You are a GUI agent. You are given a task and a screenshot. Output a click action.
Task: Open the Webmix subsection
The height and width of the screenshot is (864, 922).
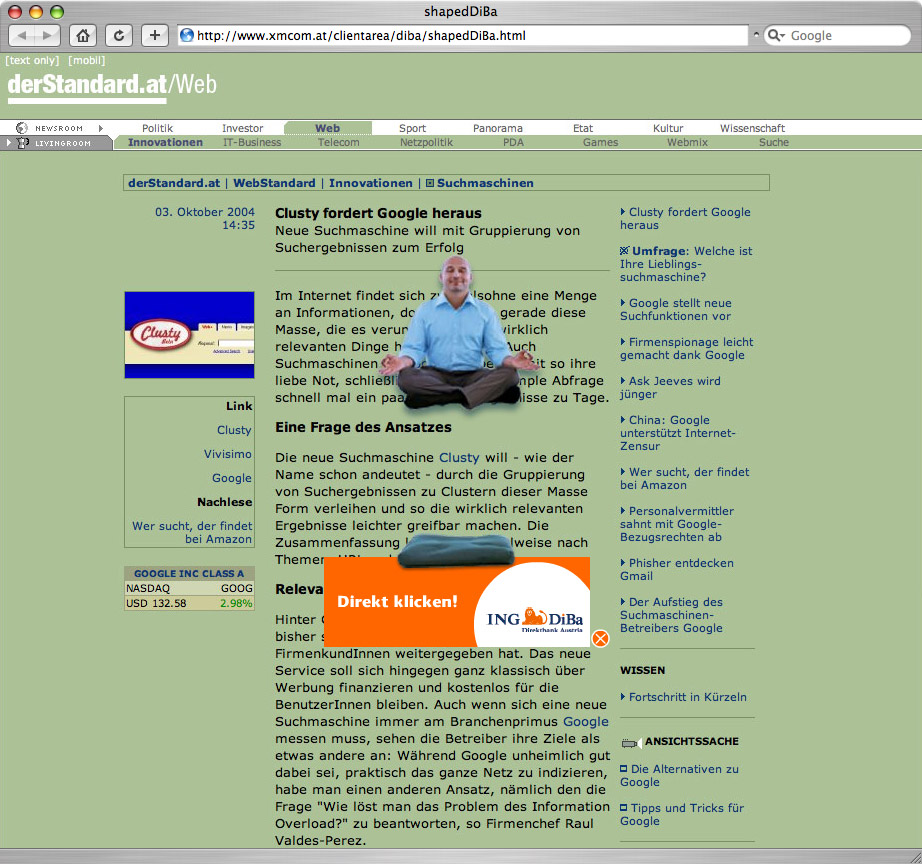click(x=687, y=142)
